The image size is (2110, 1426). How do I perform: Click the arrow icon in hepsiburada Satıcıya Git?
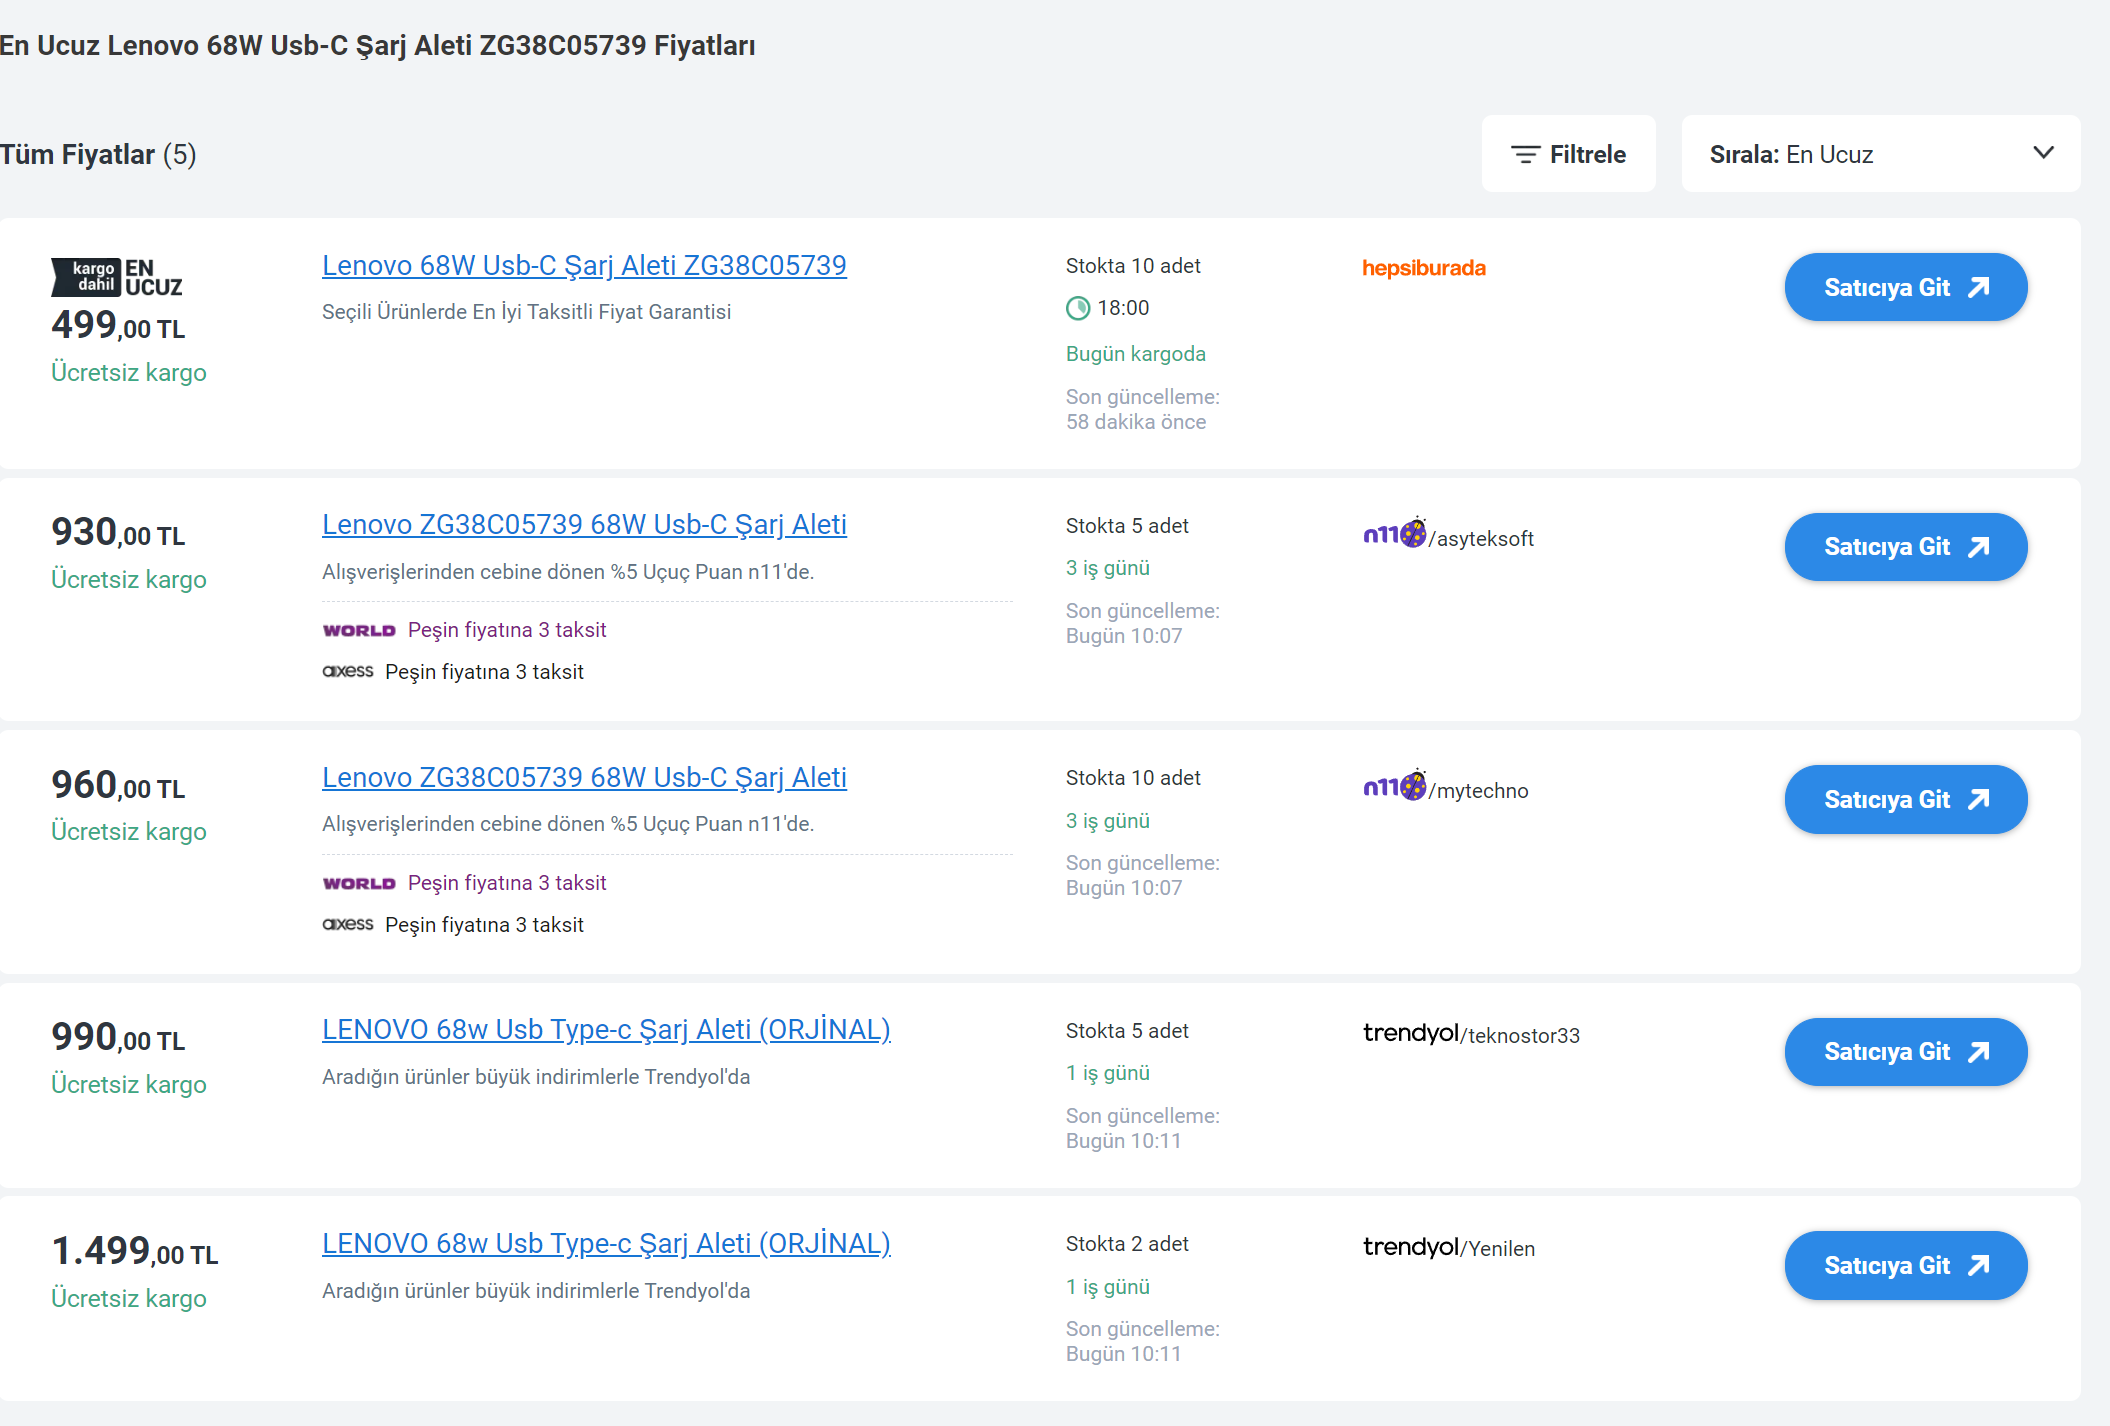coord(1979,287)
